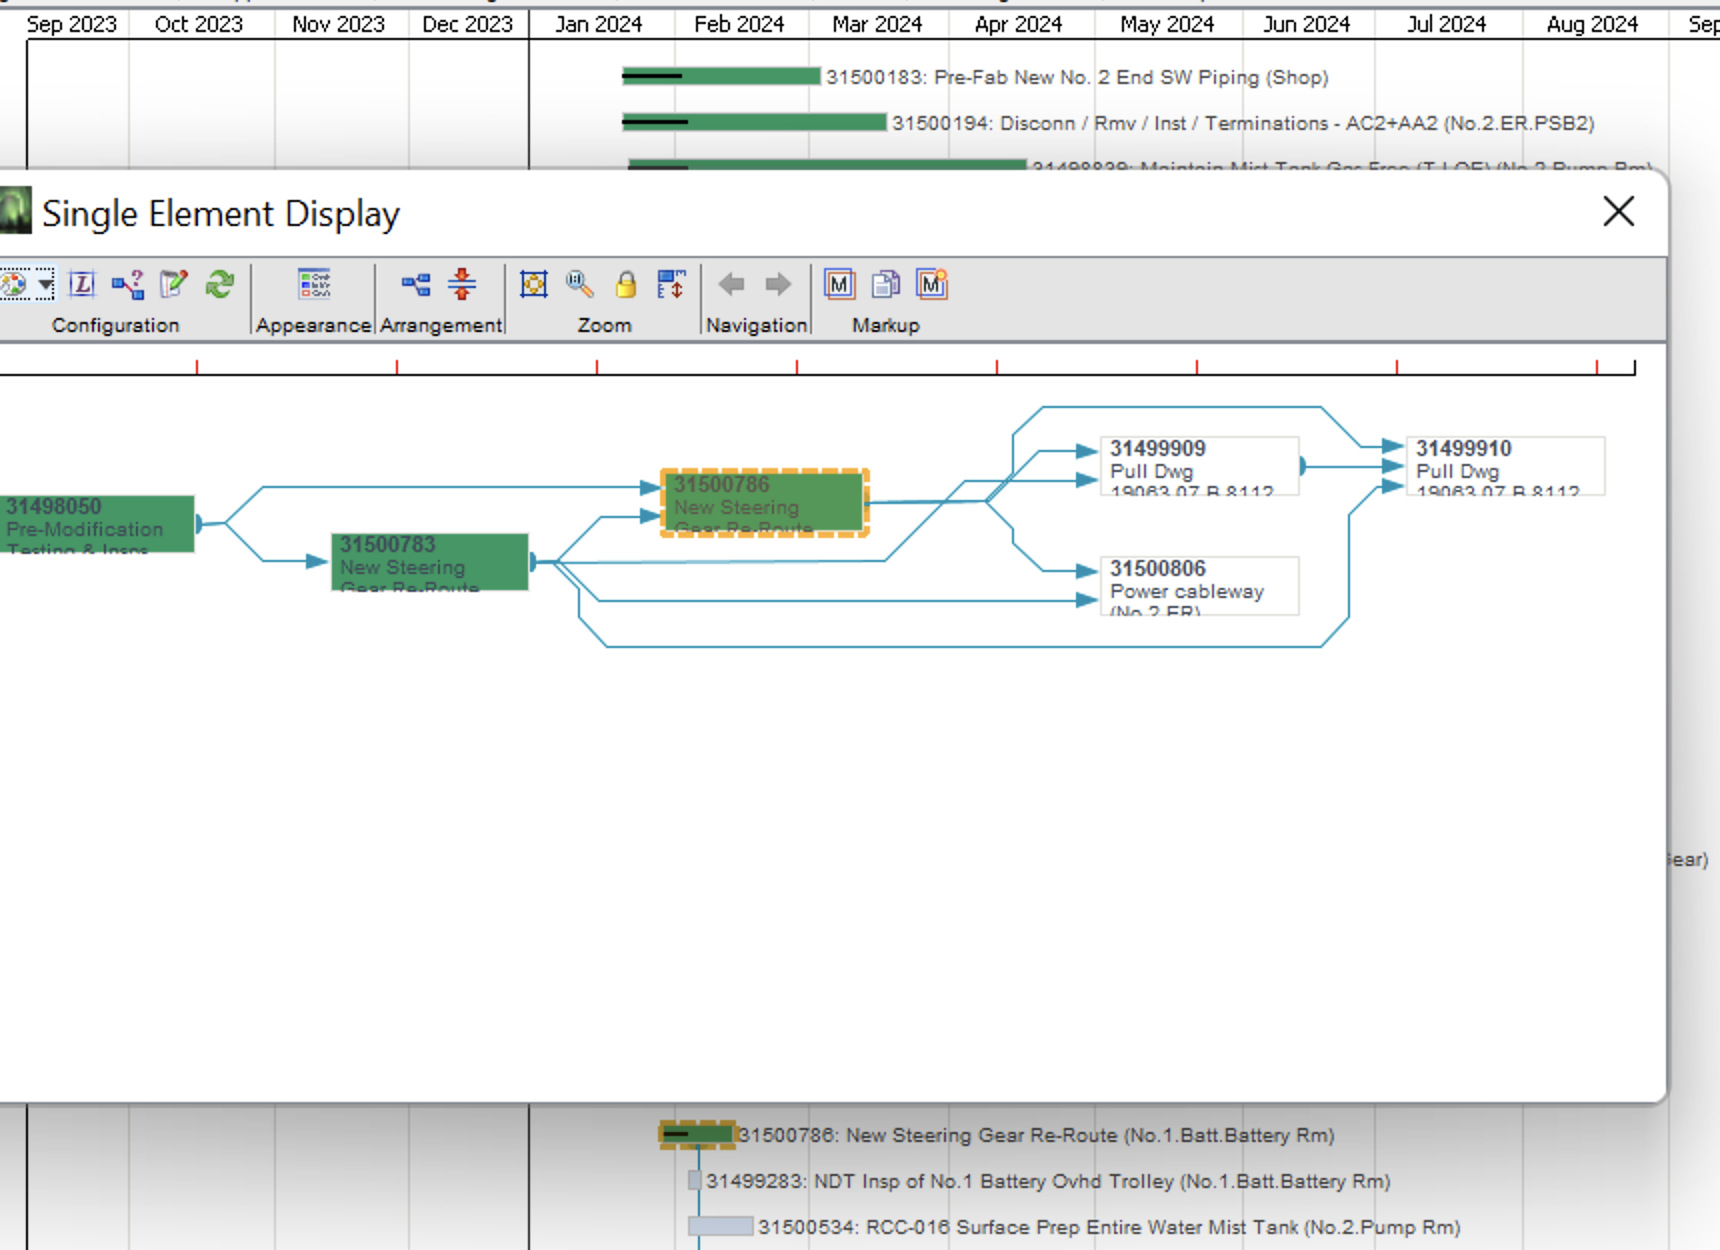Screen dimensions: 1720x1250
Task: Click the node query icon with question mark
Action: coord(128,285)
